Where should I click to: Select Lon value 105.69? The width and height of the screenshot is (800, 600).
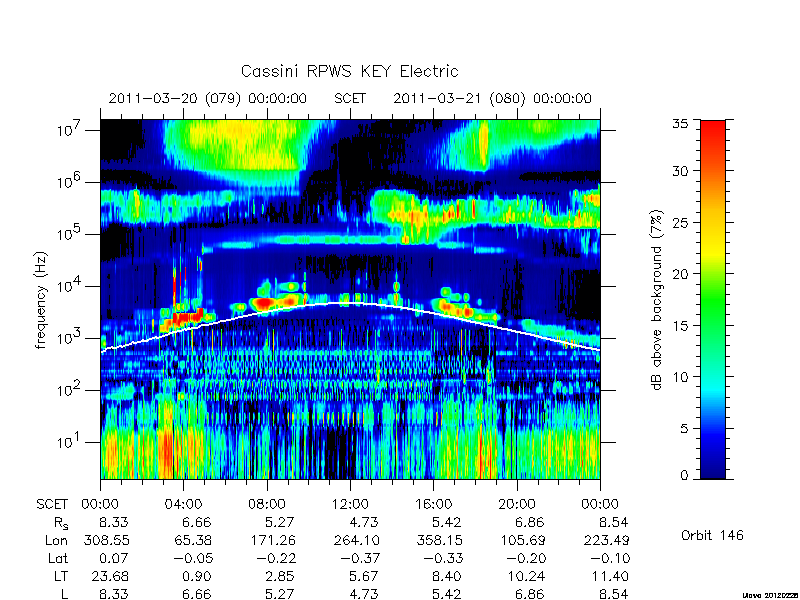[524, 540]
